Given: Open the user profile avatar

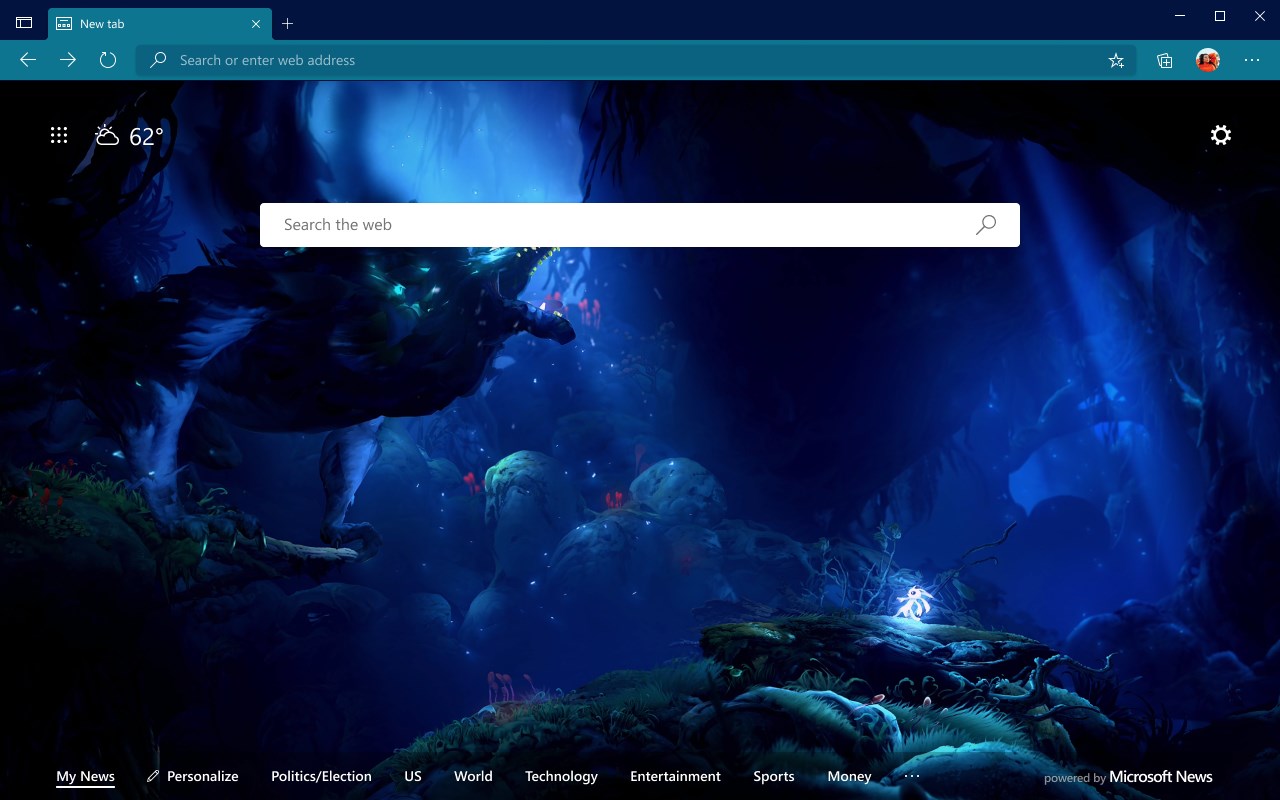Looking at the screenshot, I should (1208, 60).
